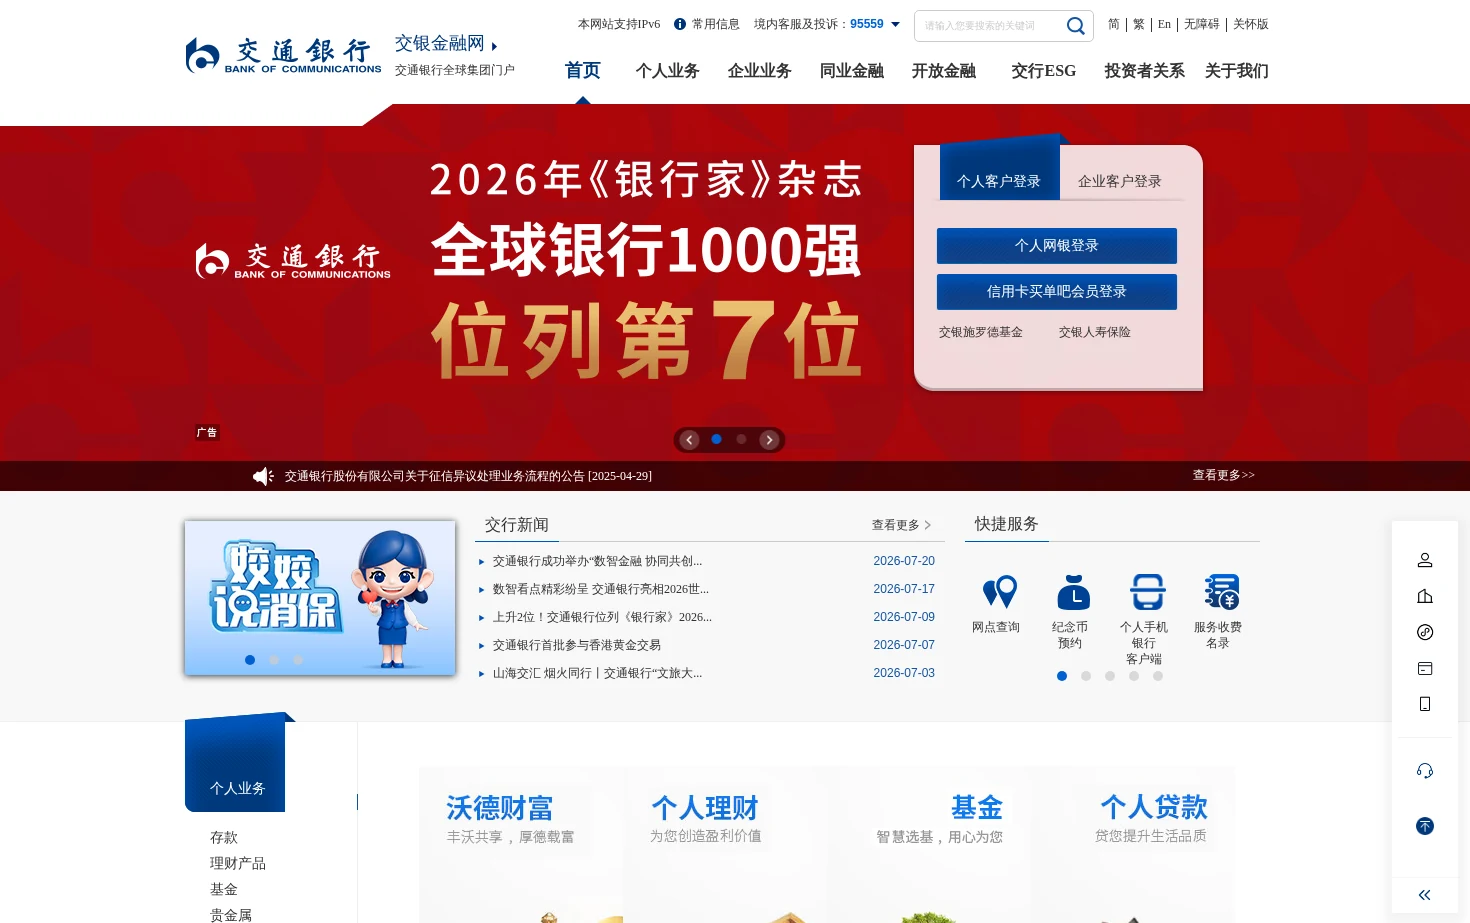Open 关于我们 navigation menu
The image size is (1470, 923).
1236,71
